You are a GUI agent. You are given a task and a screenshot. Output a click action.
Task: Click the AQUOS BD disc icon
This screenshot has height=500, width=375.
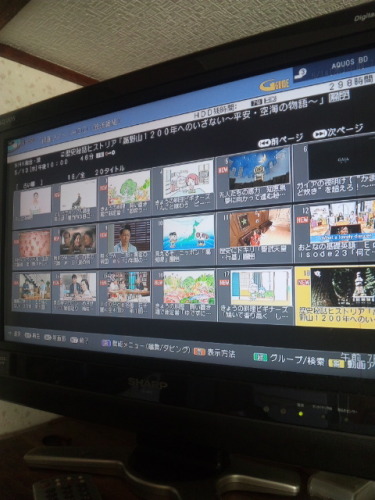point(300,73)
